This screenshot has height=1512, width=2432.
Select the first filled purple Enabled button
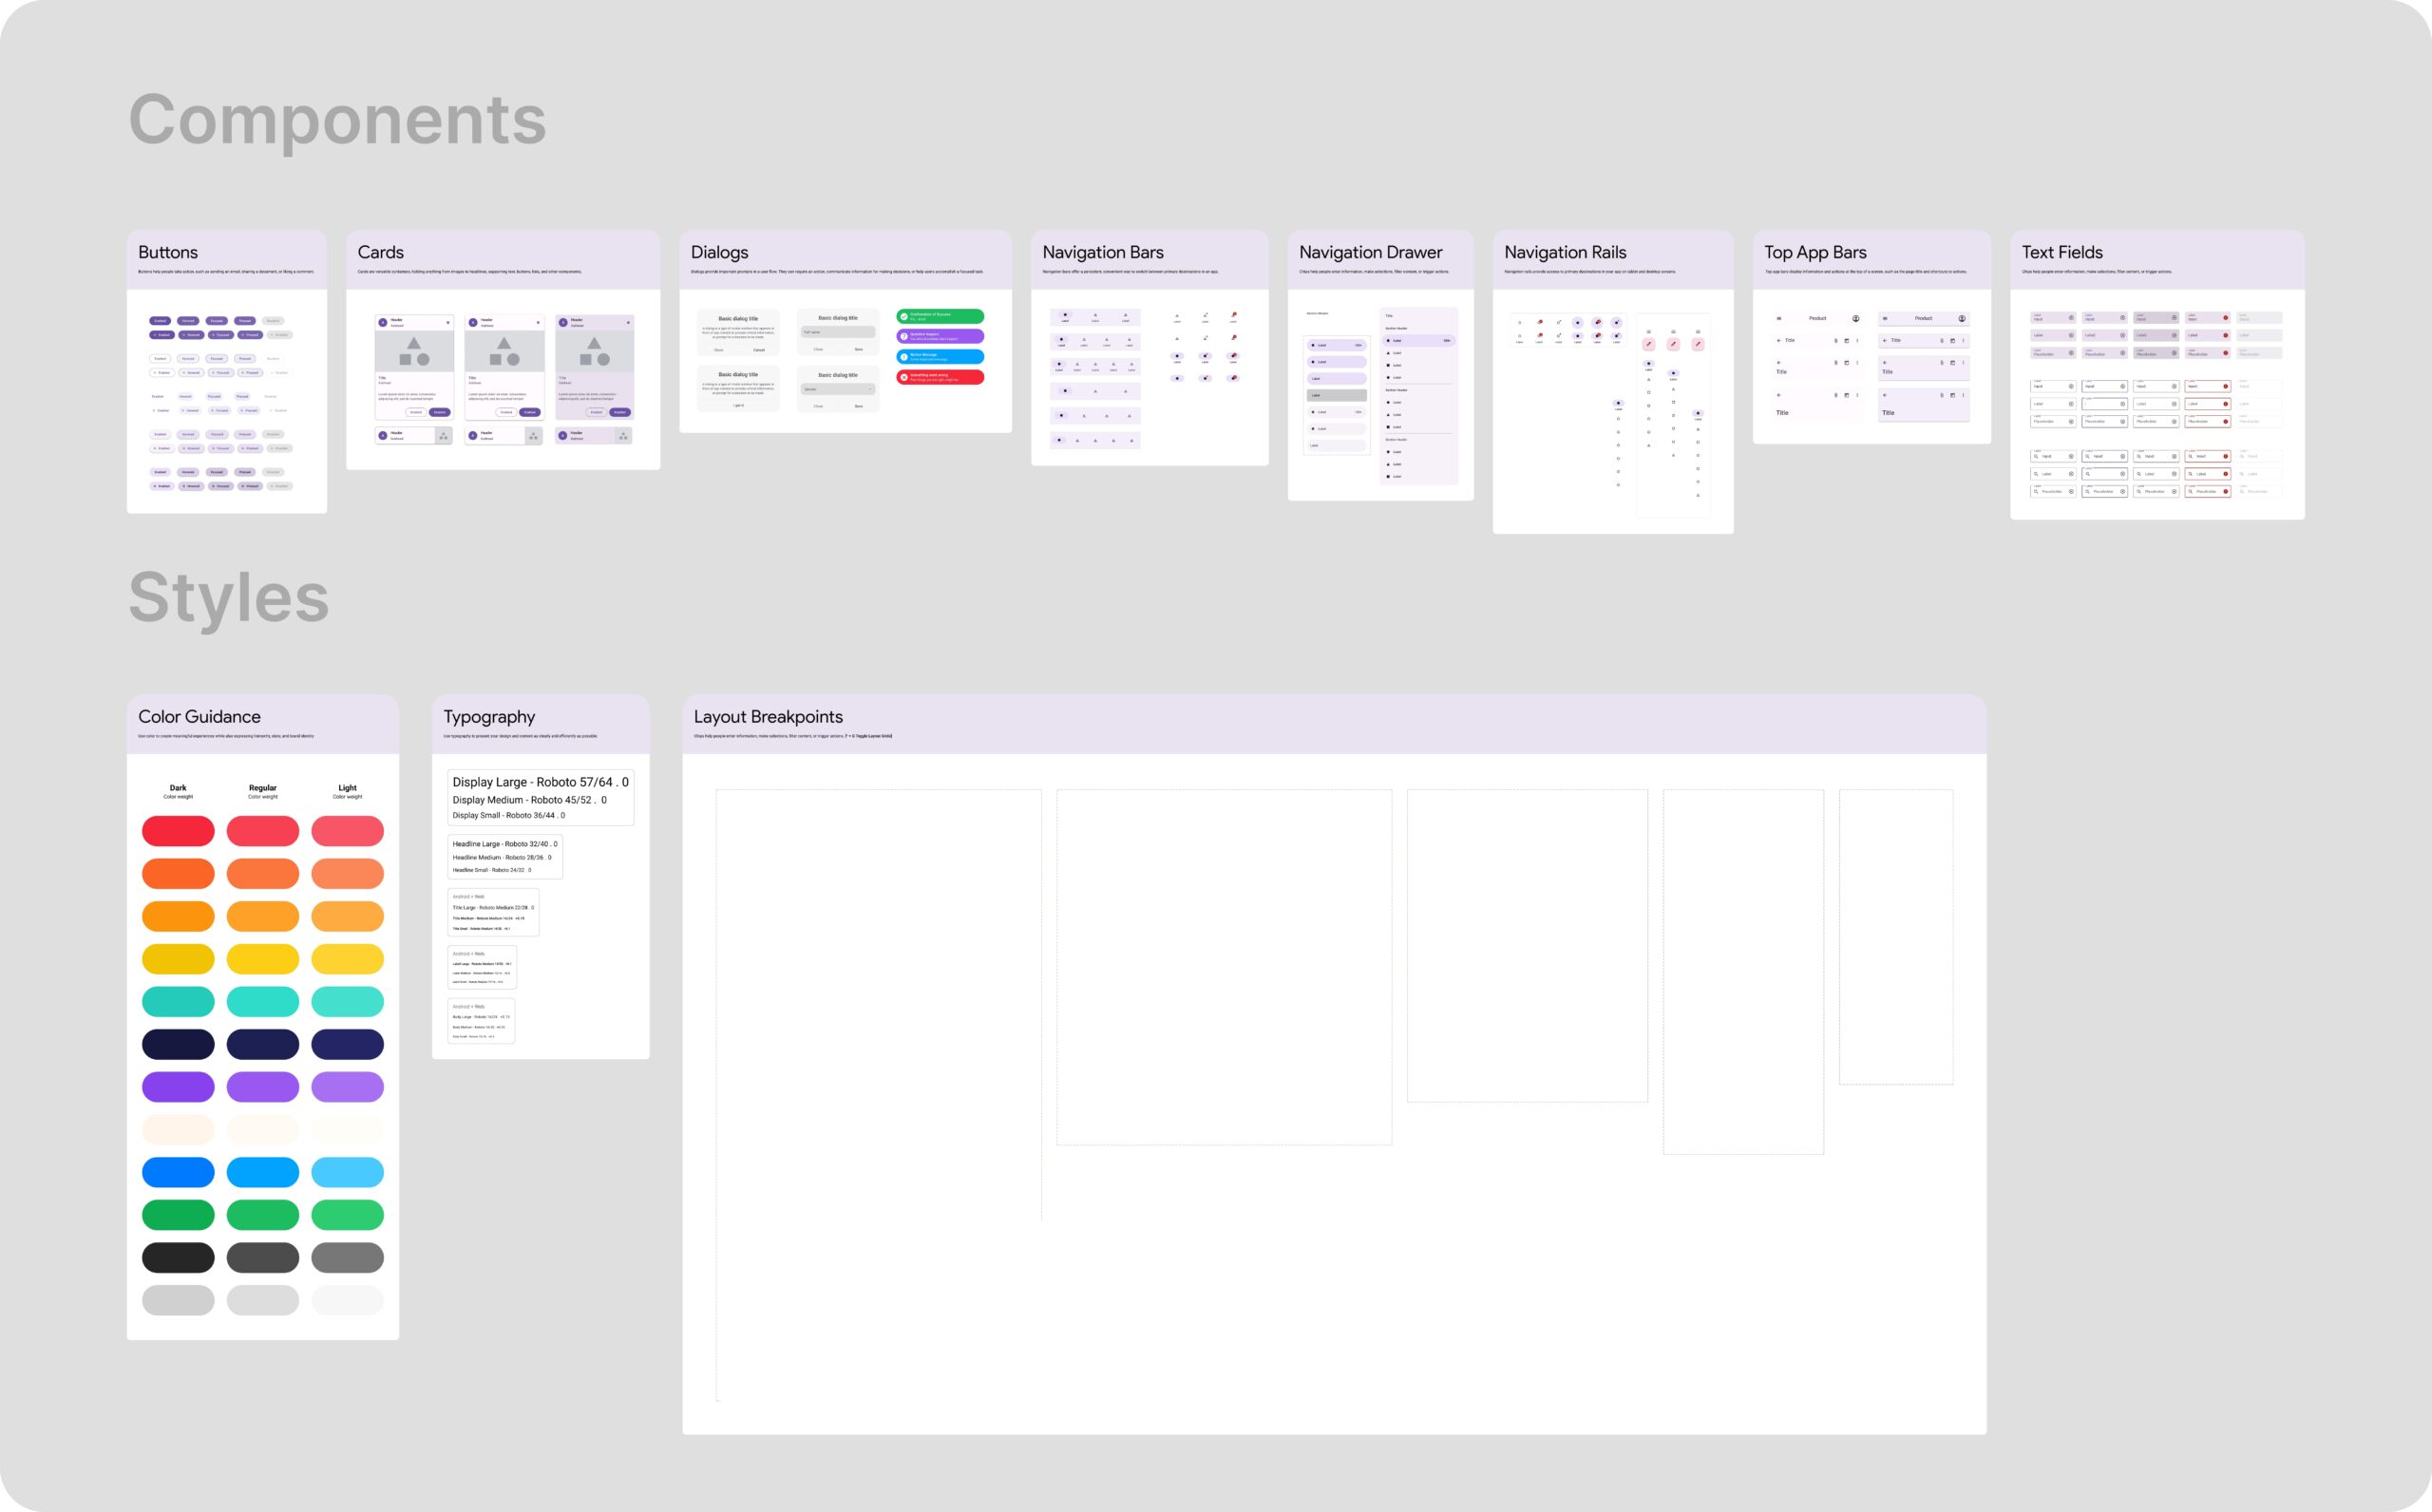(160, 321)
